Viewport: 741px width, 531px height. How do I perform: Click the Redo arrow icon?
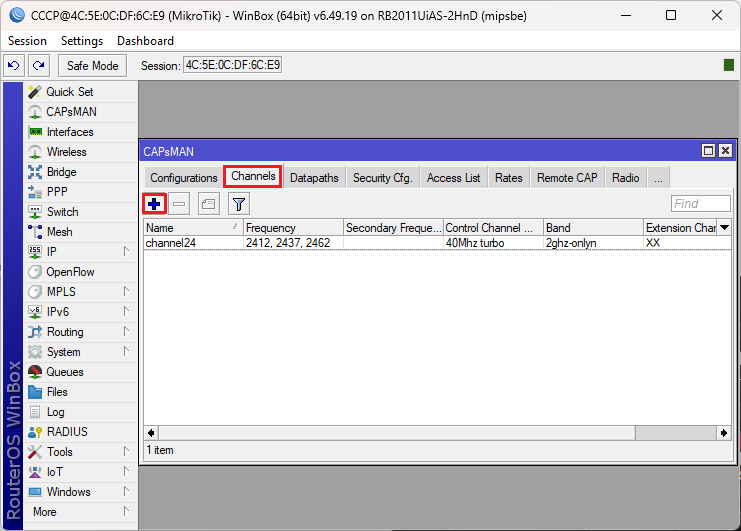[x=39, y=65]
